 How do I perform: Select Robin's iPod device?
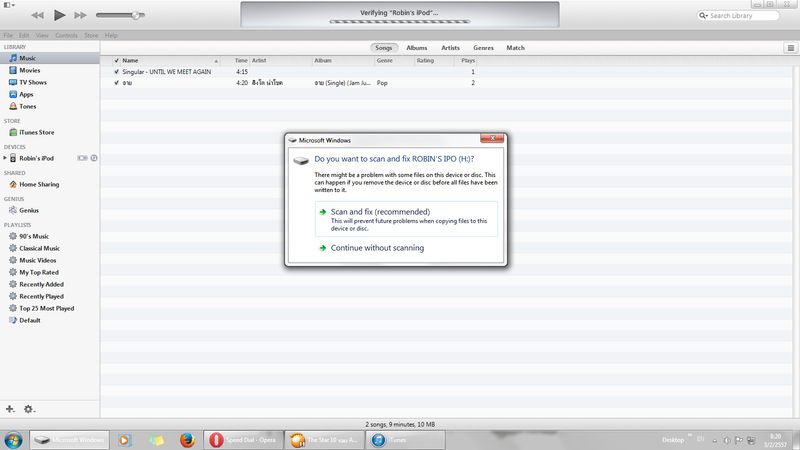(36, 158)
